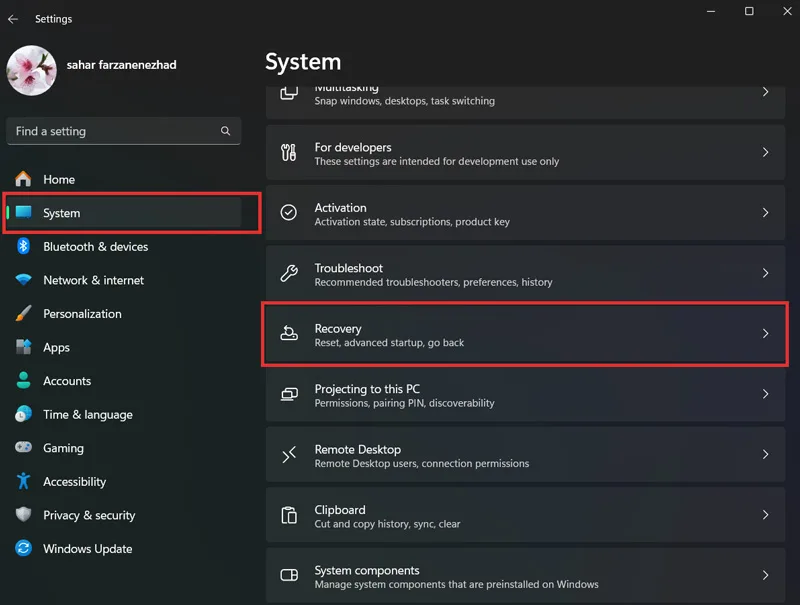Select the Gaming label in sidebar
This screenshot has height=605, width=800.
pos(63,448)
